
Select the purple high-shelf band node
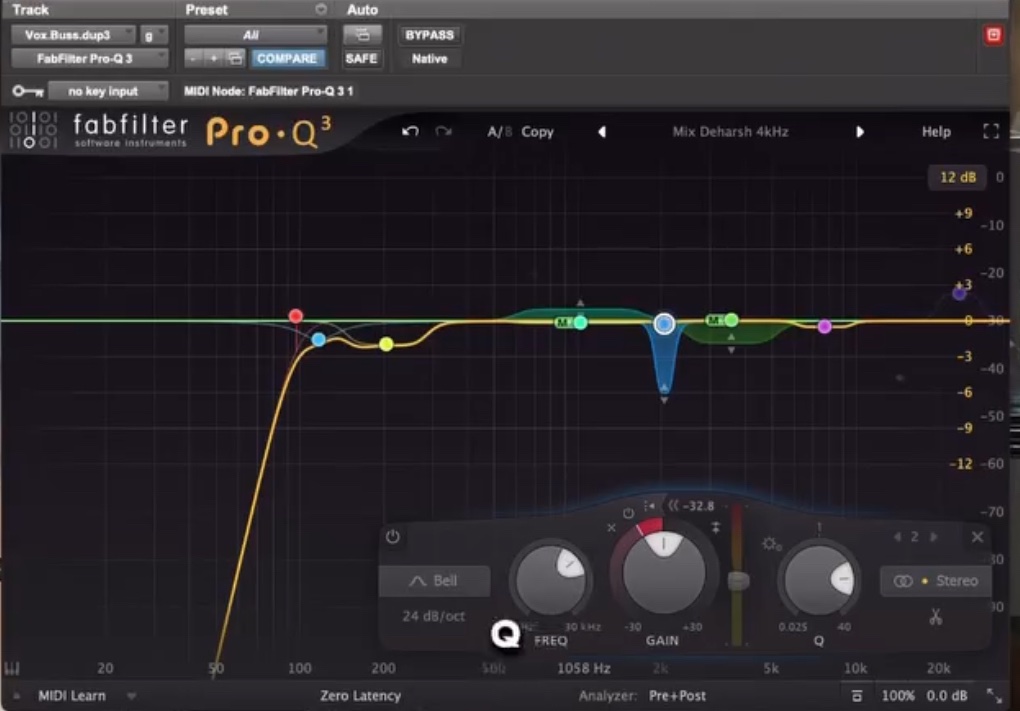[960, 293]
